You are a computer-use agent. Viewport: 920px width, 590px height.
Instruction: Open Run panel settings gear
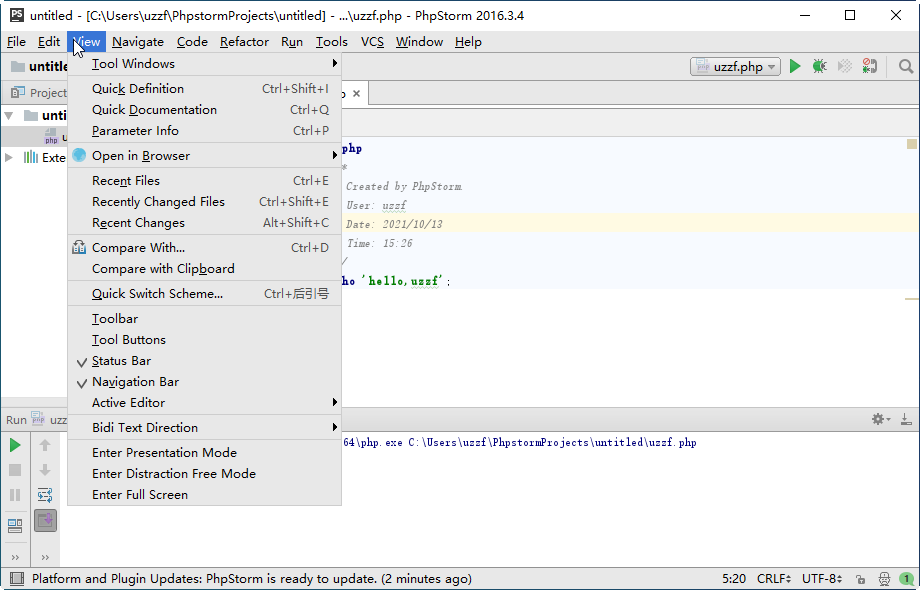[x=880, y=419]
